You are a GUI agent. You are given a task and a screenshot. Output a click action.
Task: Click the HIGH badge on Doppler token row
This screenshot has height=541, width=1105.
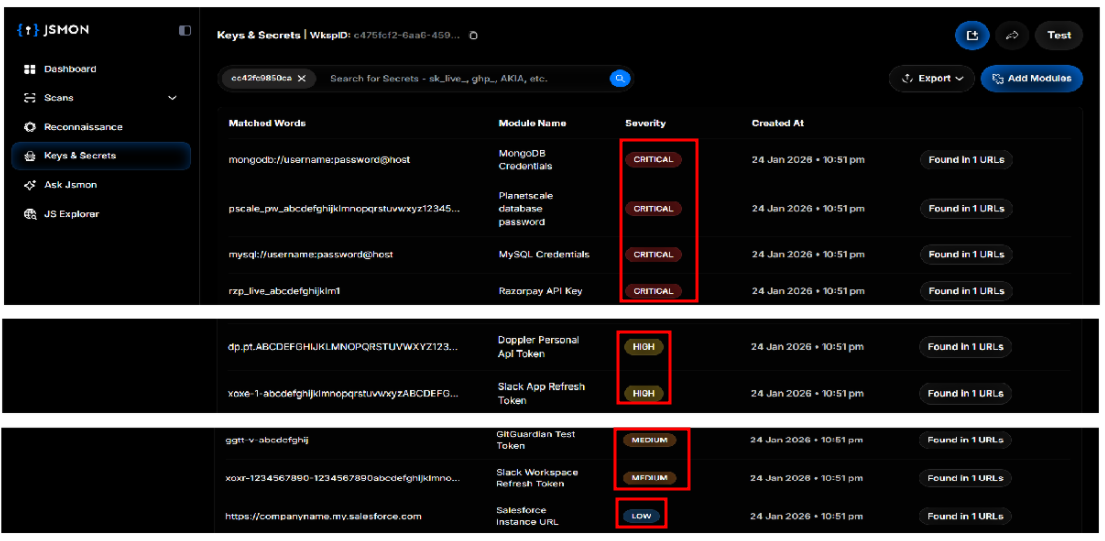[643, 347]
